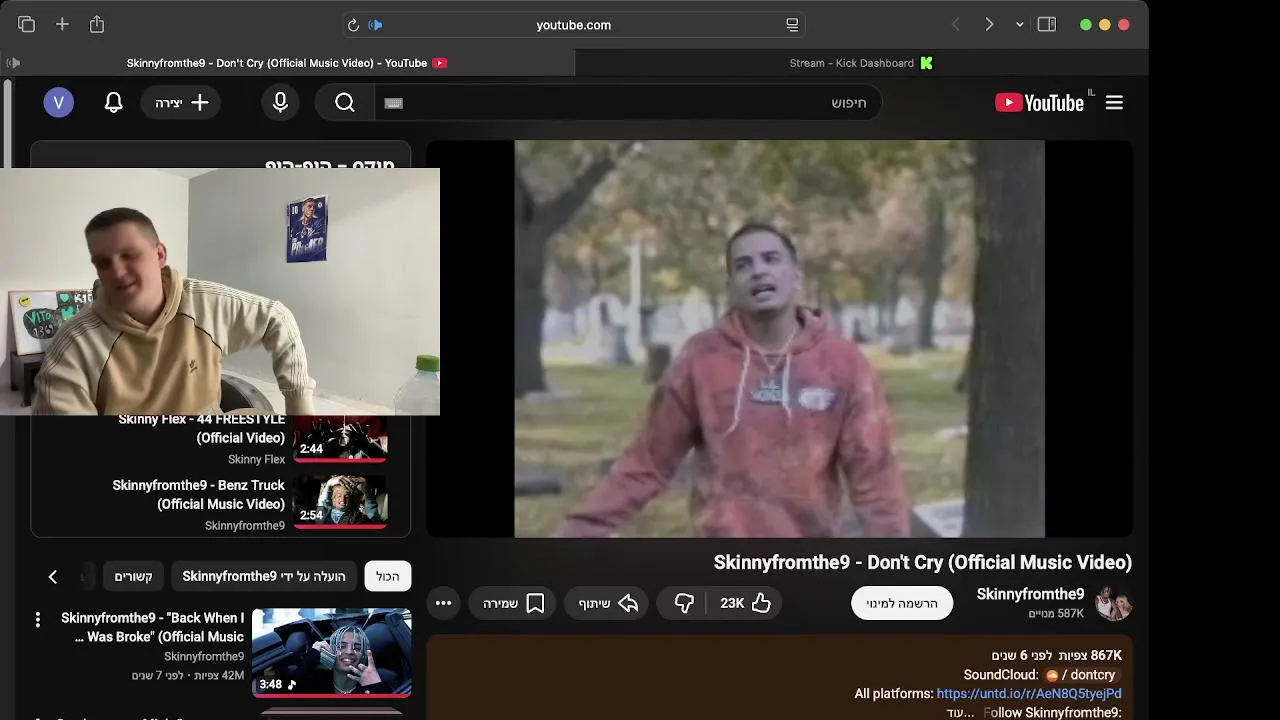The height and width of the screenshot is (720, 1280).
Task: Switch to Stream - Kick Dashboard tab
Action: click(861, 63)
